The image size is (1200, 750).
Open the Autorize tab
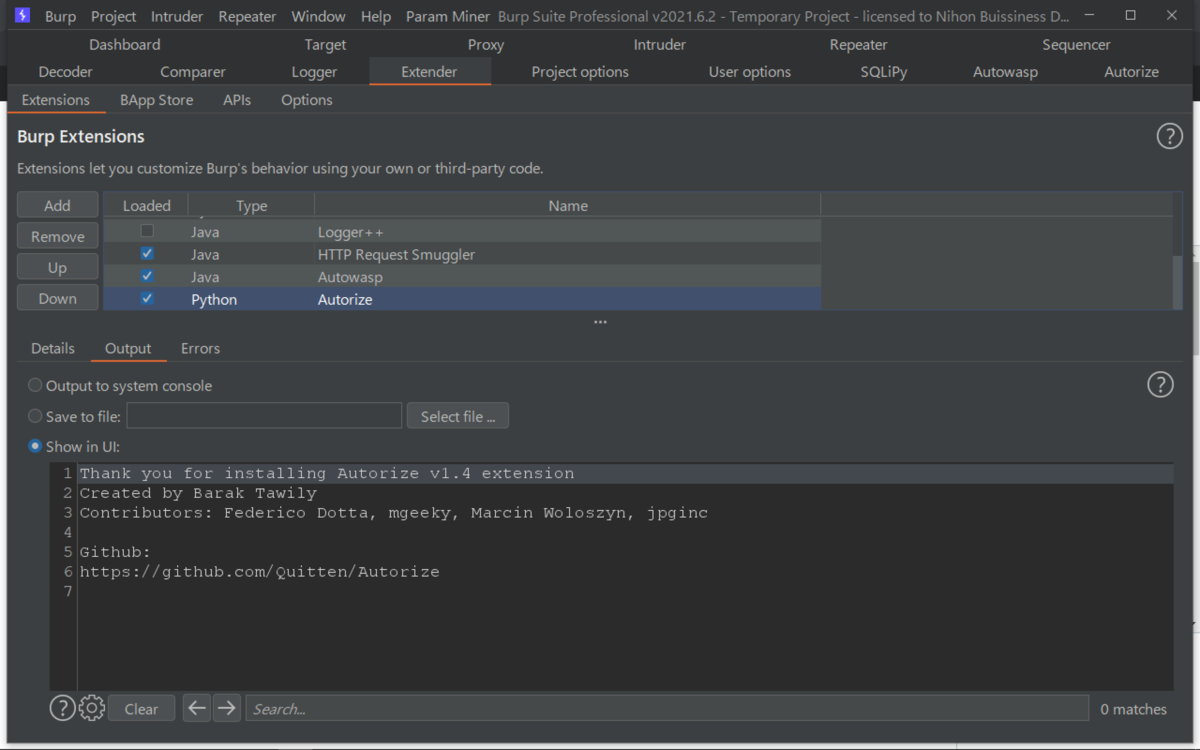pos(1131,72)
